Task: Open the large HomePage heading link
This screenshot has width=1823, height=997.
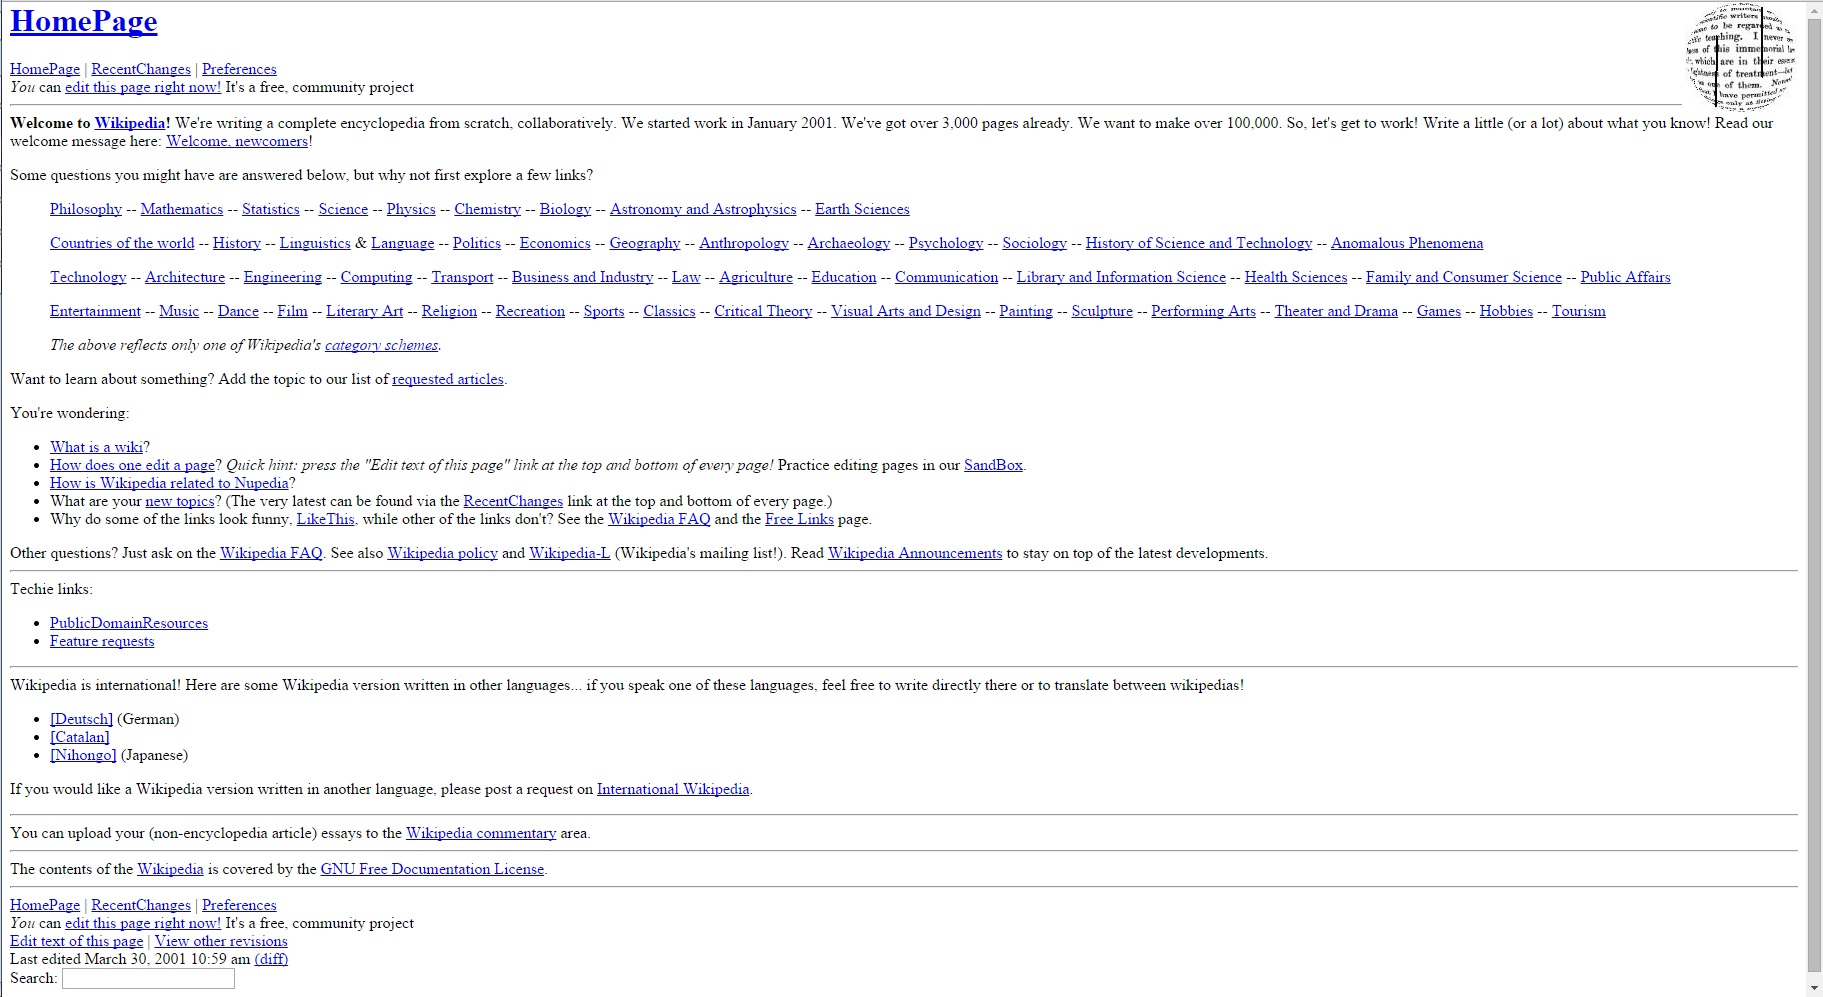Action: (x=83, y=22)
